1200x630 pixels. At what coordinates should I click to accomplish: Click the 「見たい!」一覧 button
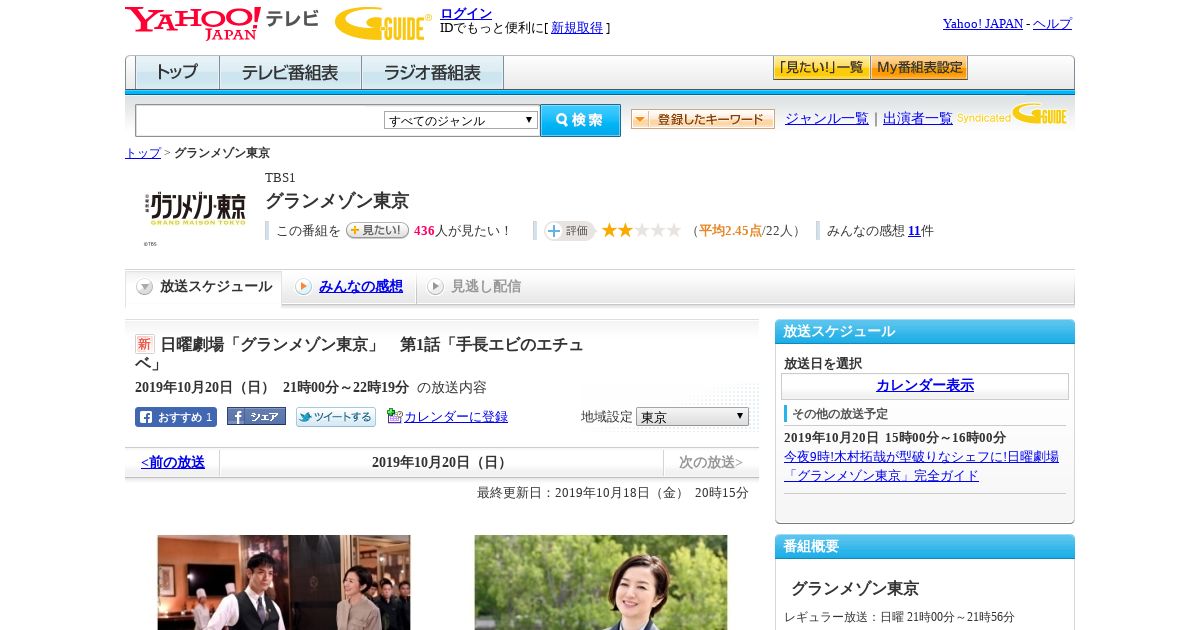click(821, 68)
